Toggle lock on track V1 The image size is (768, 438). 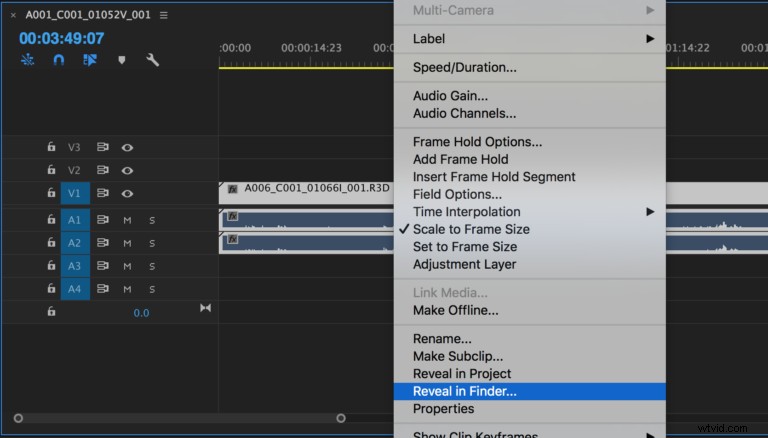pyautogui.click(x=51, y=193)
